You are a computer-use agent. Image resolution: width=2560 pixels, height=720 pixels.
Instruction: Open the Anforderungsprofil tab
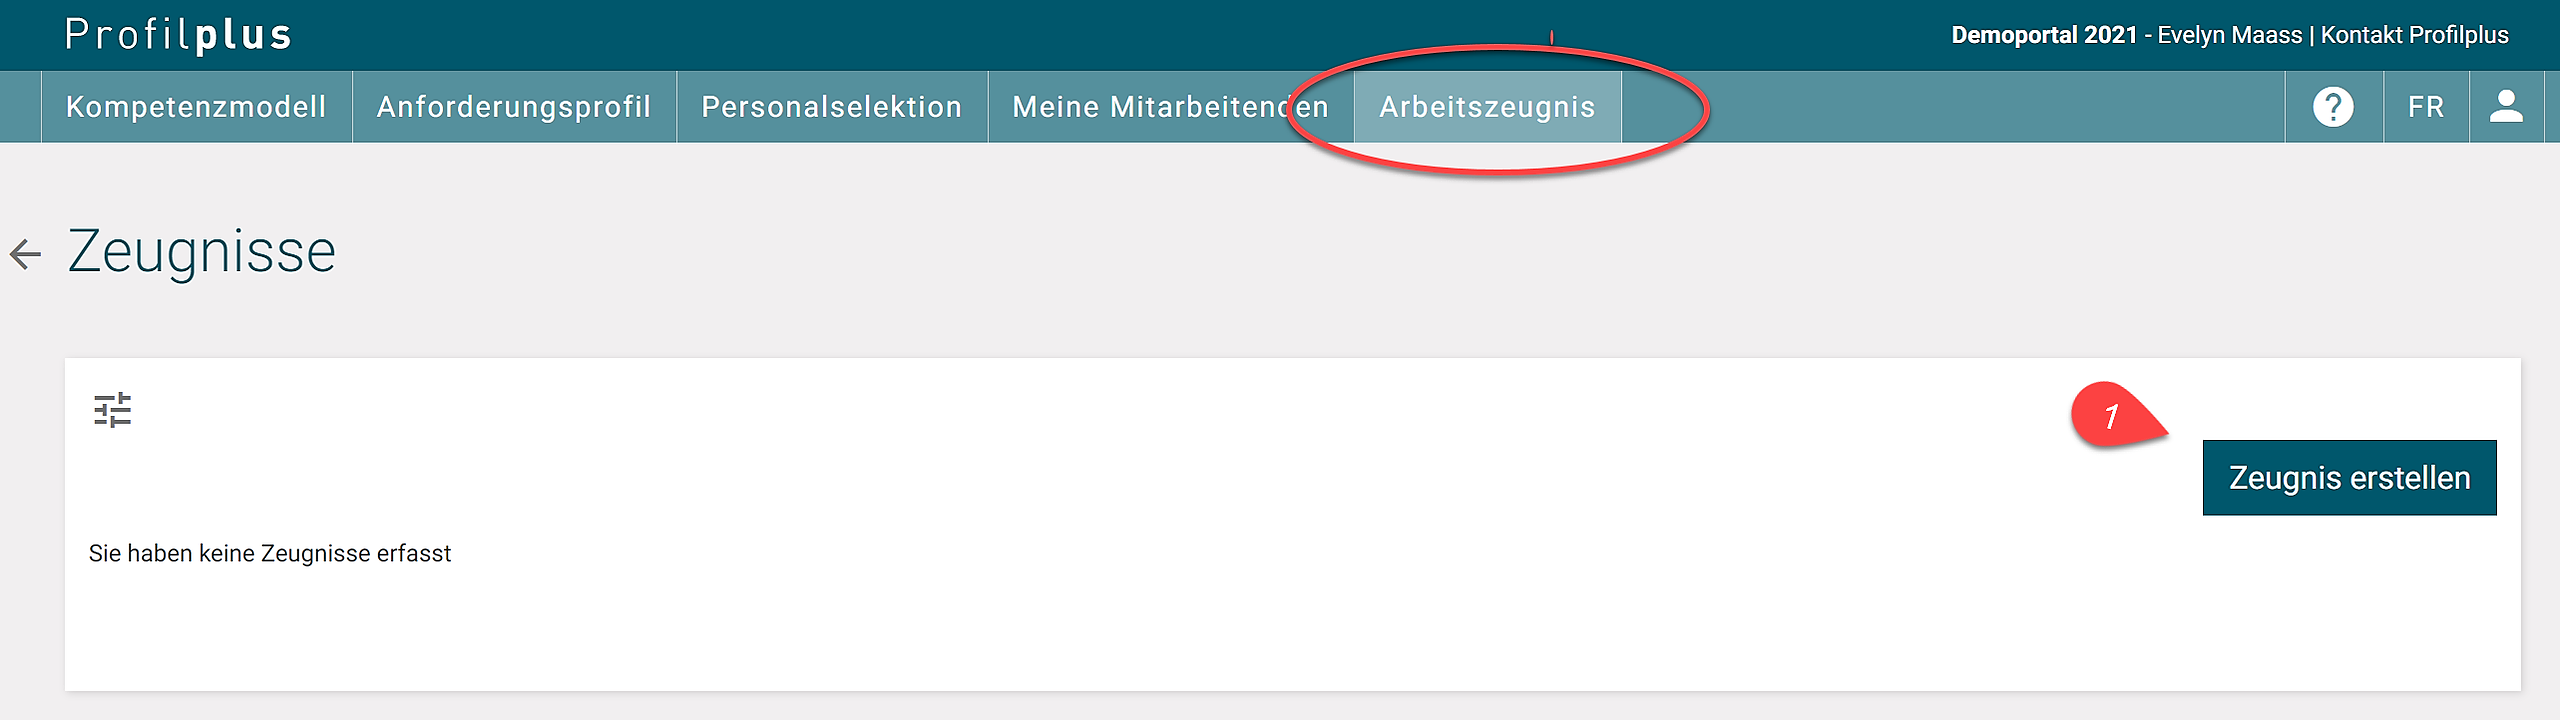point(514,107)
